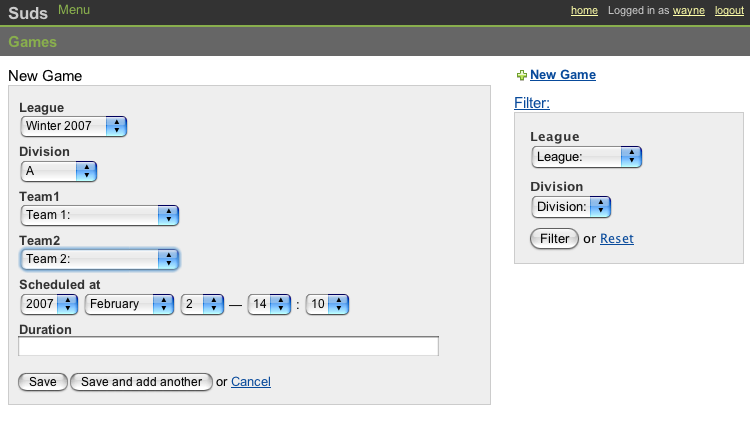Open the Menu item in header
Screen dimensions: 750x427
click(x=74, y=10)
